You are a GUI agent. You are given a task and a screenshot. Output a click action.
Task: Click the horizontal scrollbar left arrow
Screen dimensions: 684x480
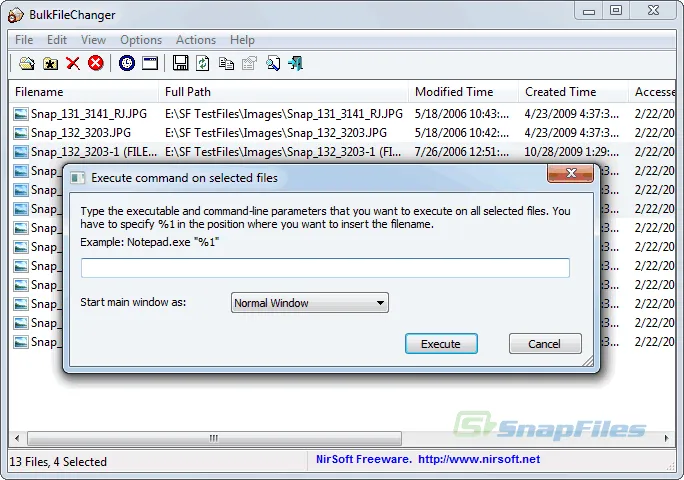coord(17,438)
